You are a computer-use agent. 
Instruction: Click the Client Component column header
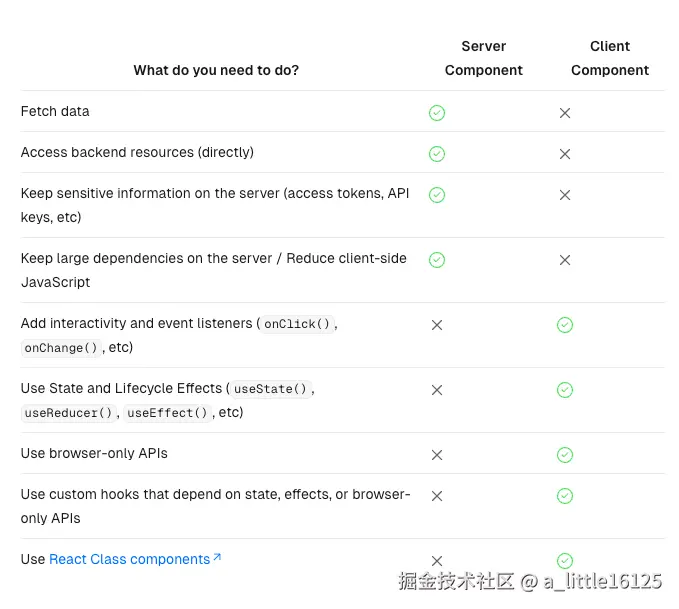click(x=610, y=58)
